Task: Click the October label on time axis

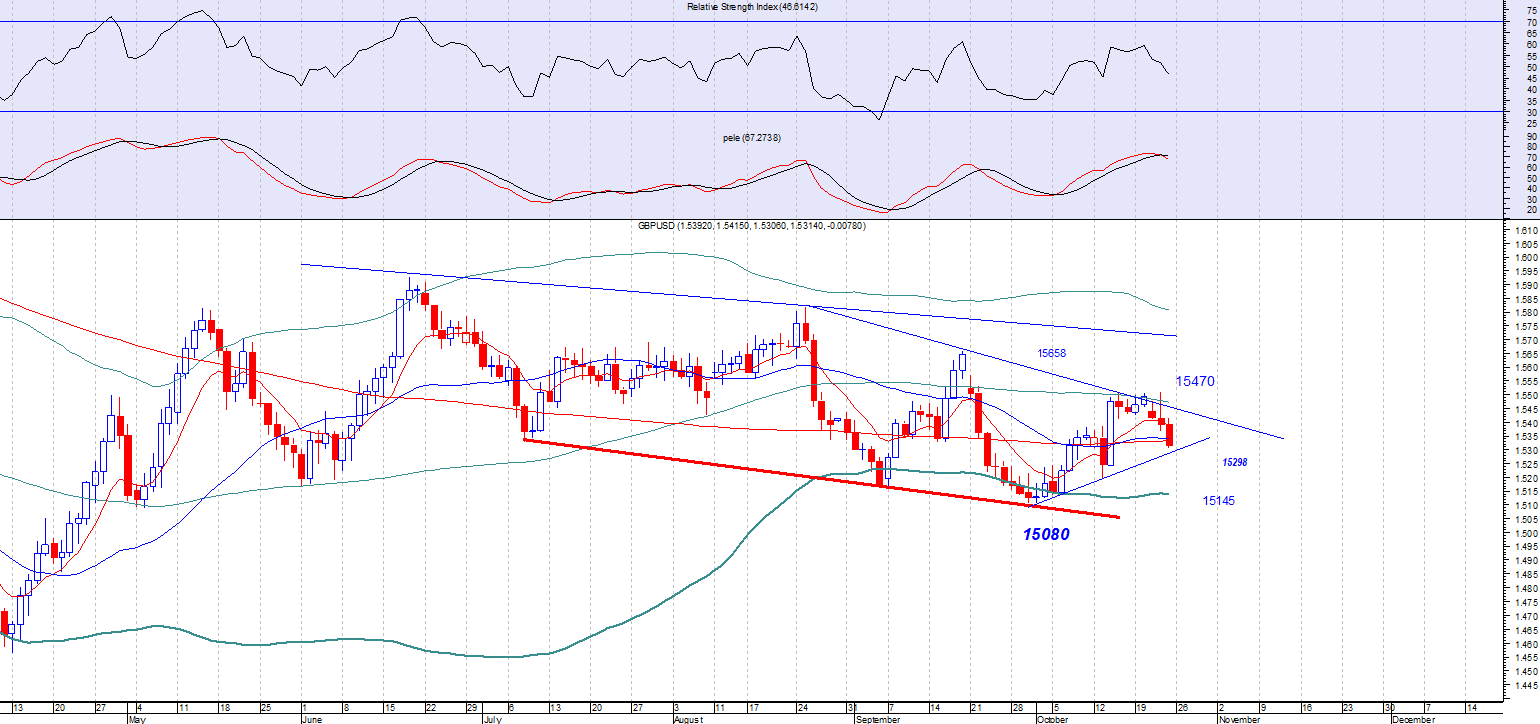Action: pos(1055,719)
